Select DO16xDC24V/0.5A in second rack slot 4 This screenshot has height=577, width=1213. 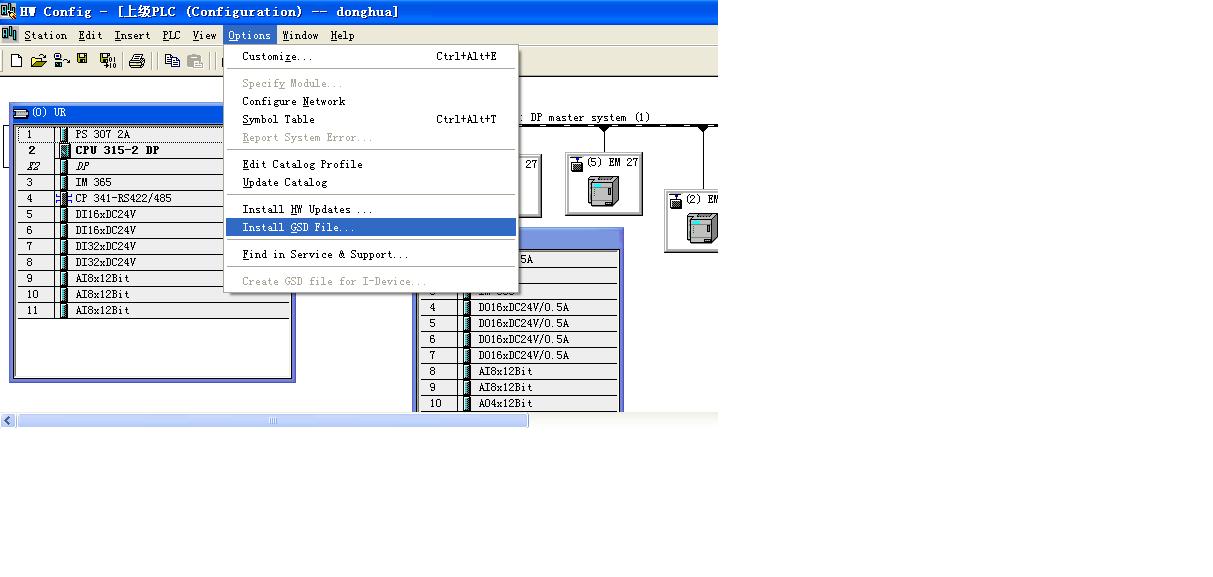click(x=520, y=307)
